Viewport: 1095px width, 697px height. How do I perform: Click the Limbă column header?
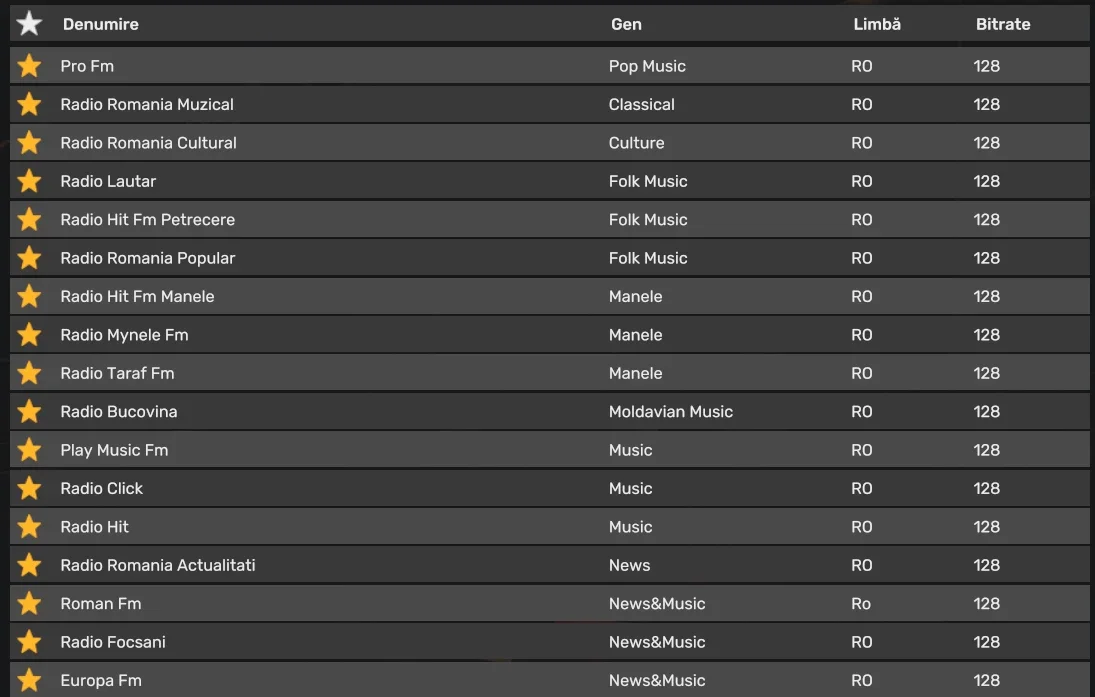click(877, 24)
